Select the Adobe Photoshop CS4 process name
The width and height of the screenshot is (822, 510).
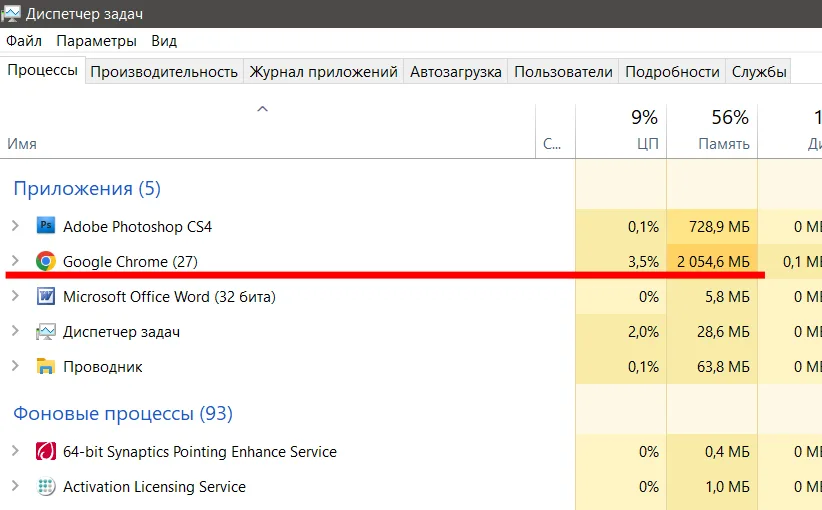point(137,226)
